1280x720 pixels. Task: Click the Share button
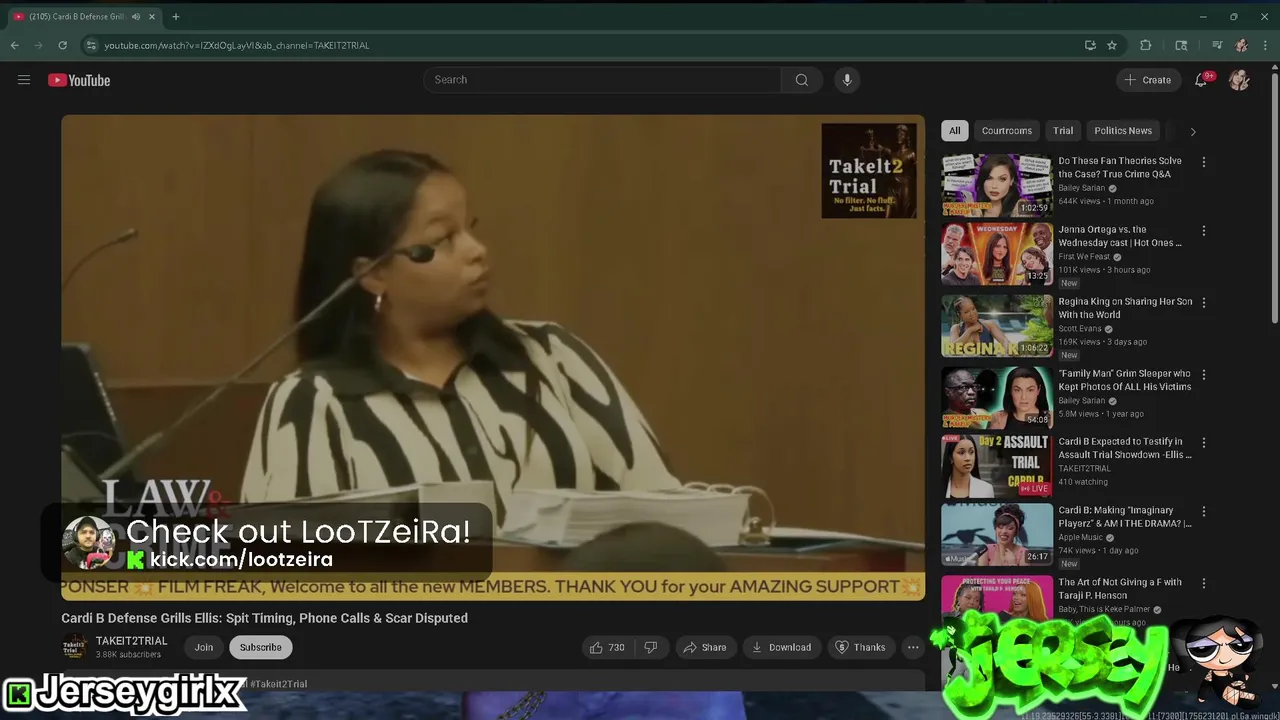705,647
